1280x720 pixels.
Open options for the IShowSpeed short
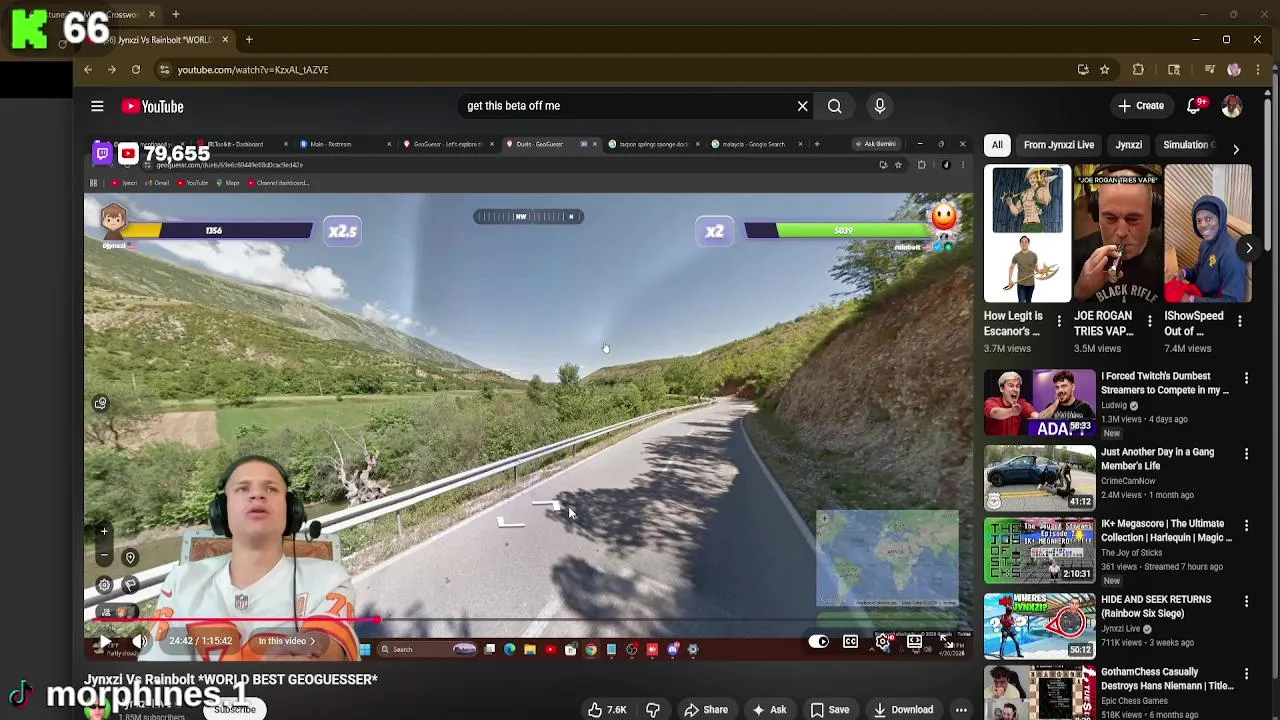1239,321
